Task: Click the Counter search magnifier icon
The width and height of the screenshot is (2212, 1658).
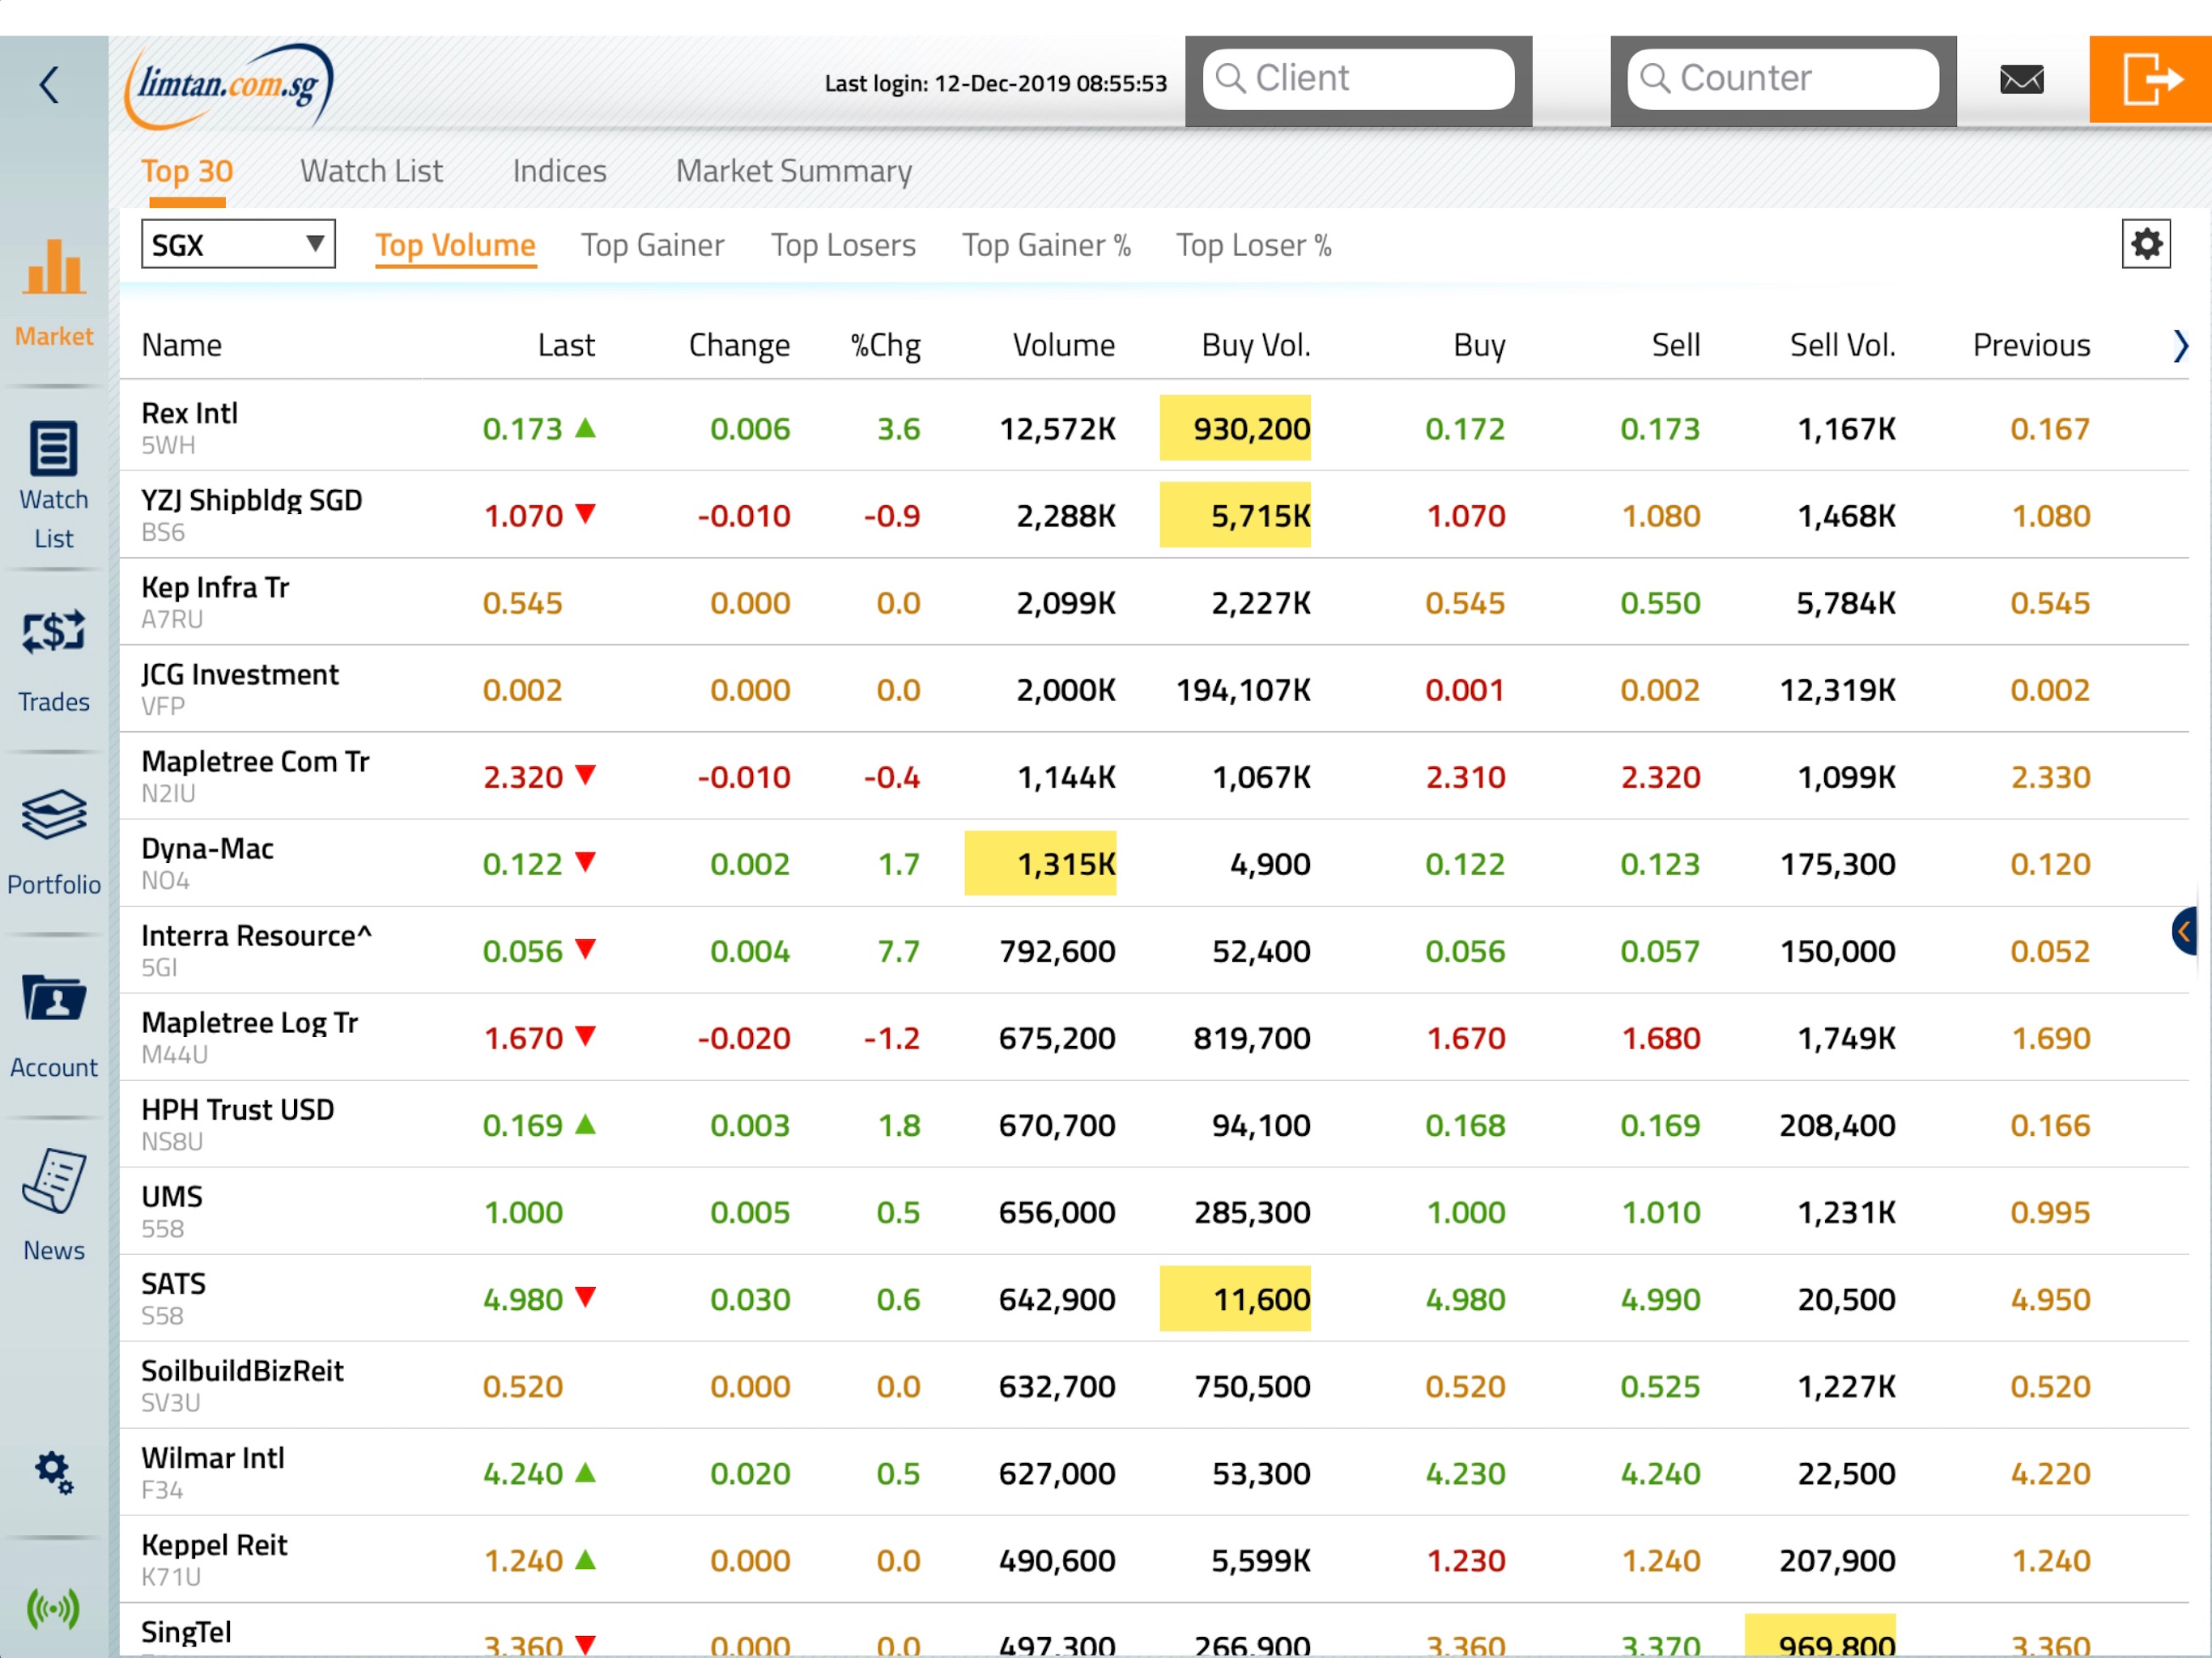Action: coord(1655,78)
